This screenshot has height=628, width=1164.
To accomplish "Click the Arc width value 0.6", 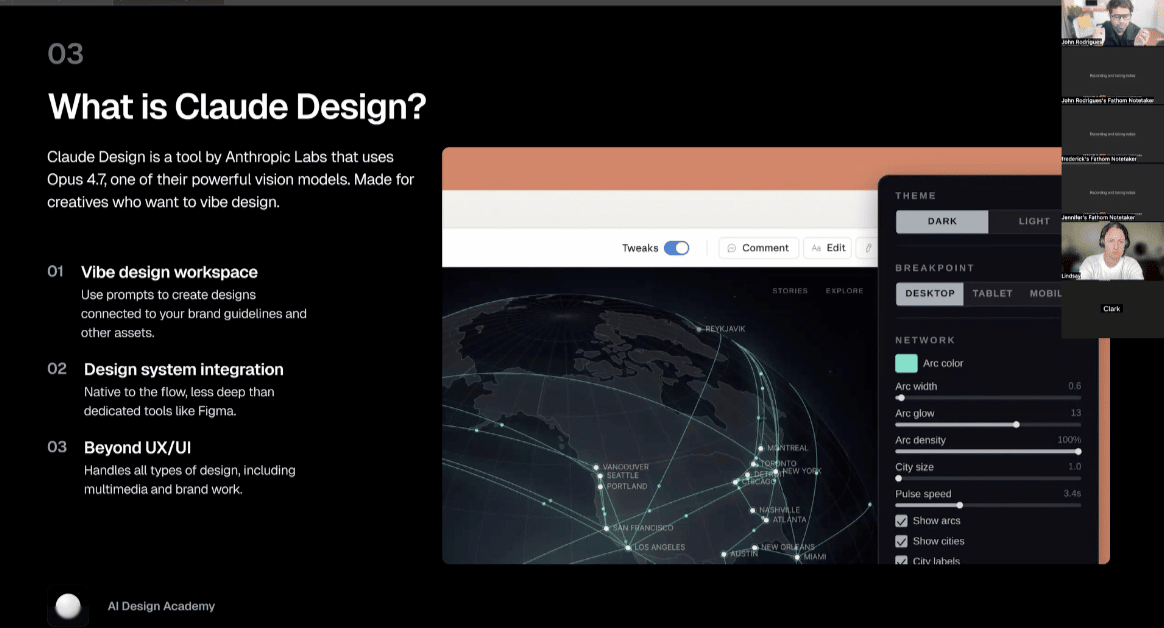I will [1074, 386].
